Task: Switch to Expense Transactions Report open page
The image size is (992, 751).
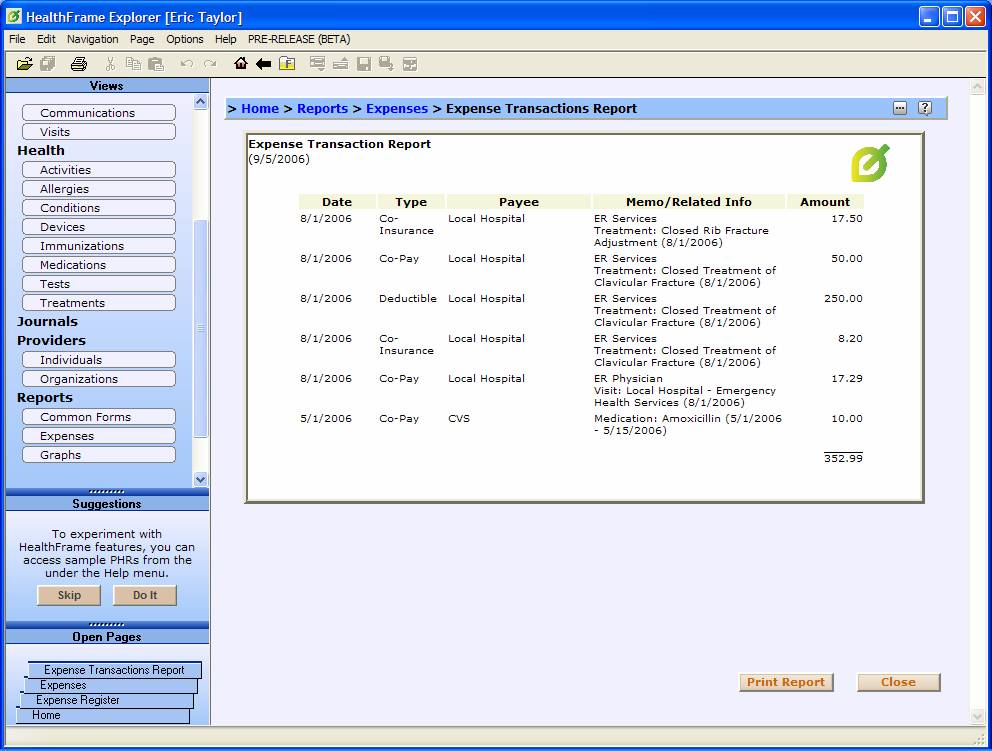Action: click(115, 669)
